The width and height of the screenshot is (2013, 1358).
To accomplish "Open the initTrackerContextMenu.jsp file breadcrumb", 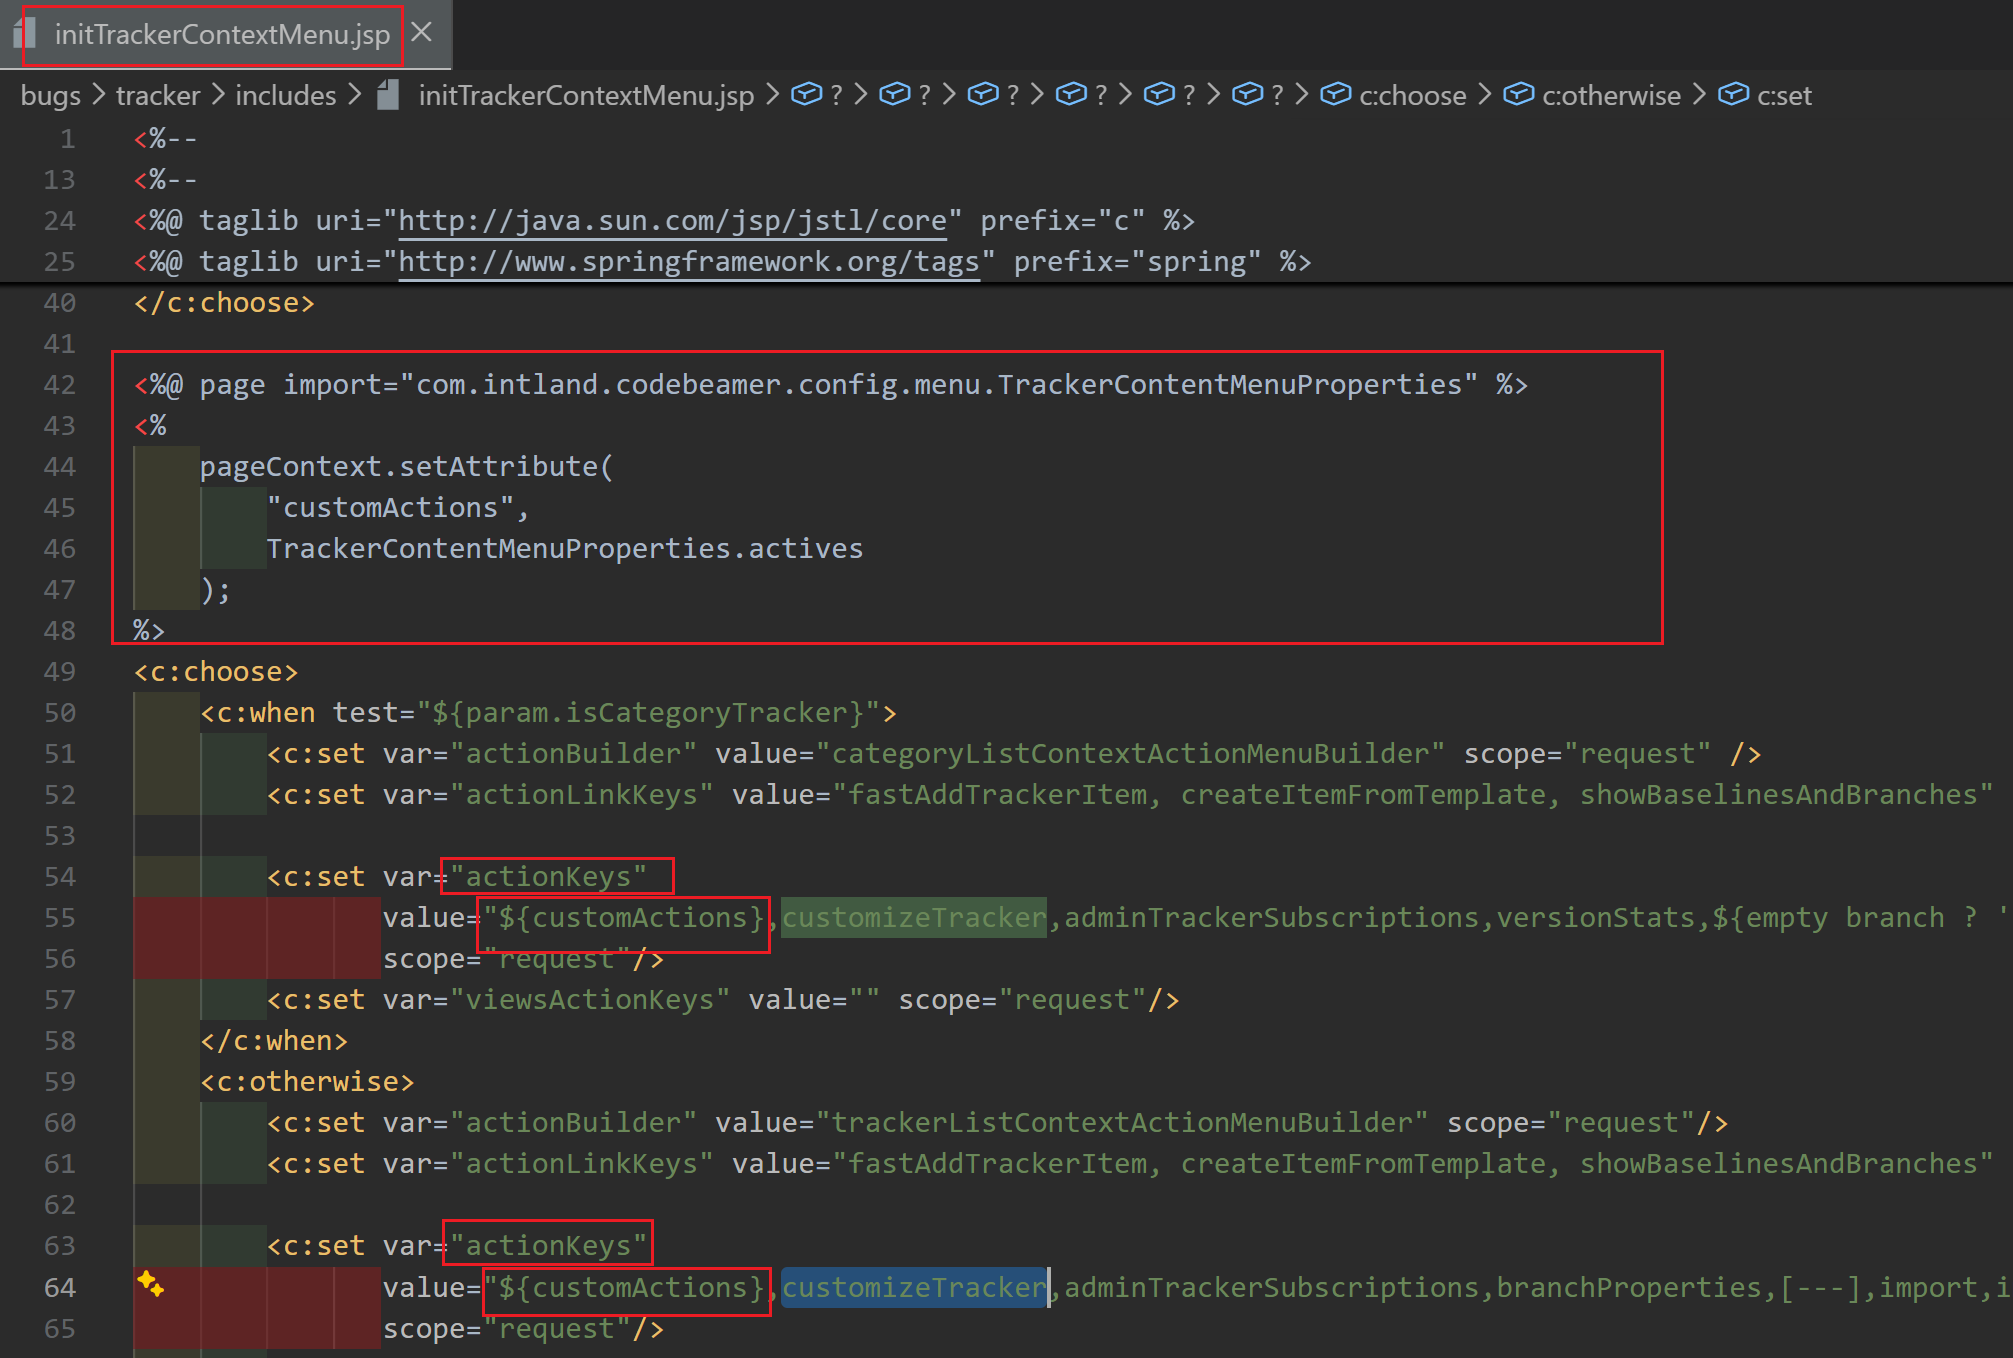I will (x=586, y=96).
